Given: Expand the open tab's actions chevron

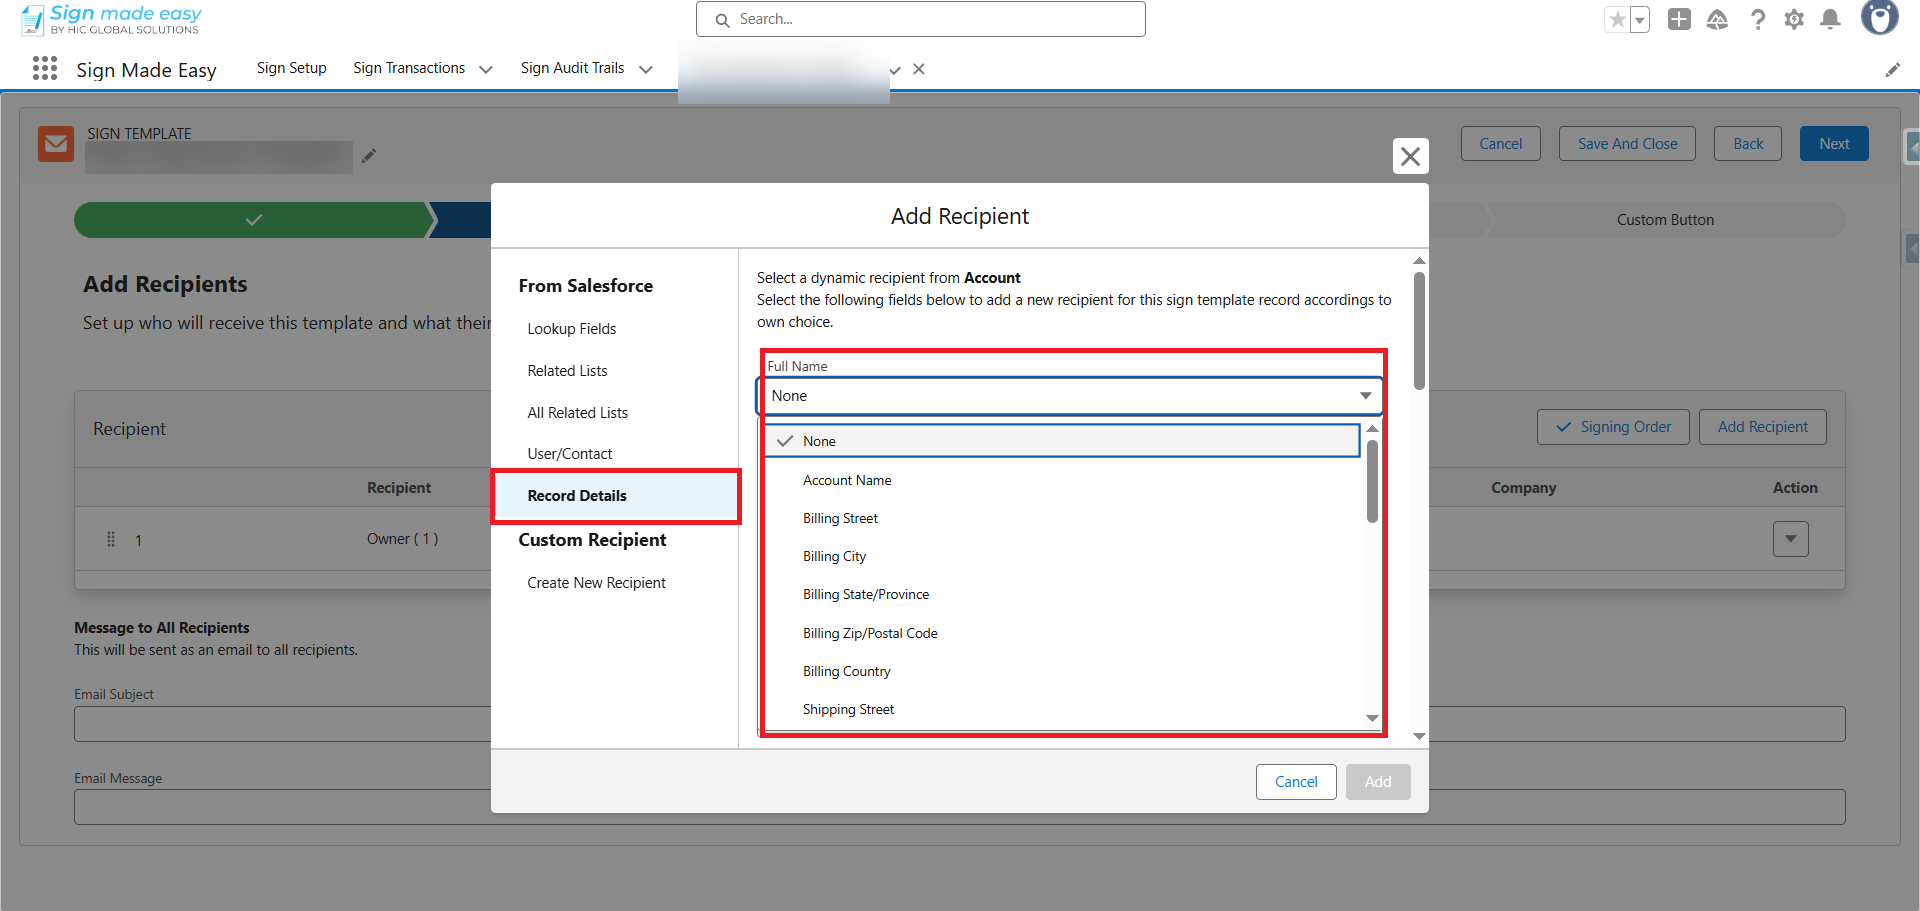Looking at the screenshot, I should (895, 70).
